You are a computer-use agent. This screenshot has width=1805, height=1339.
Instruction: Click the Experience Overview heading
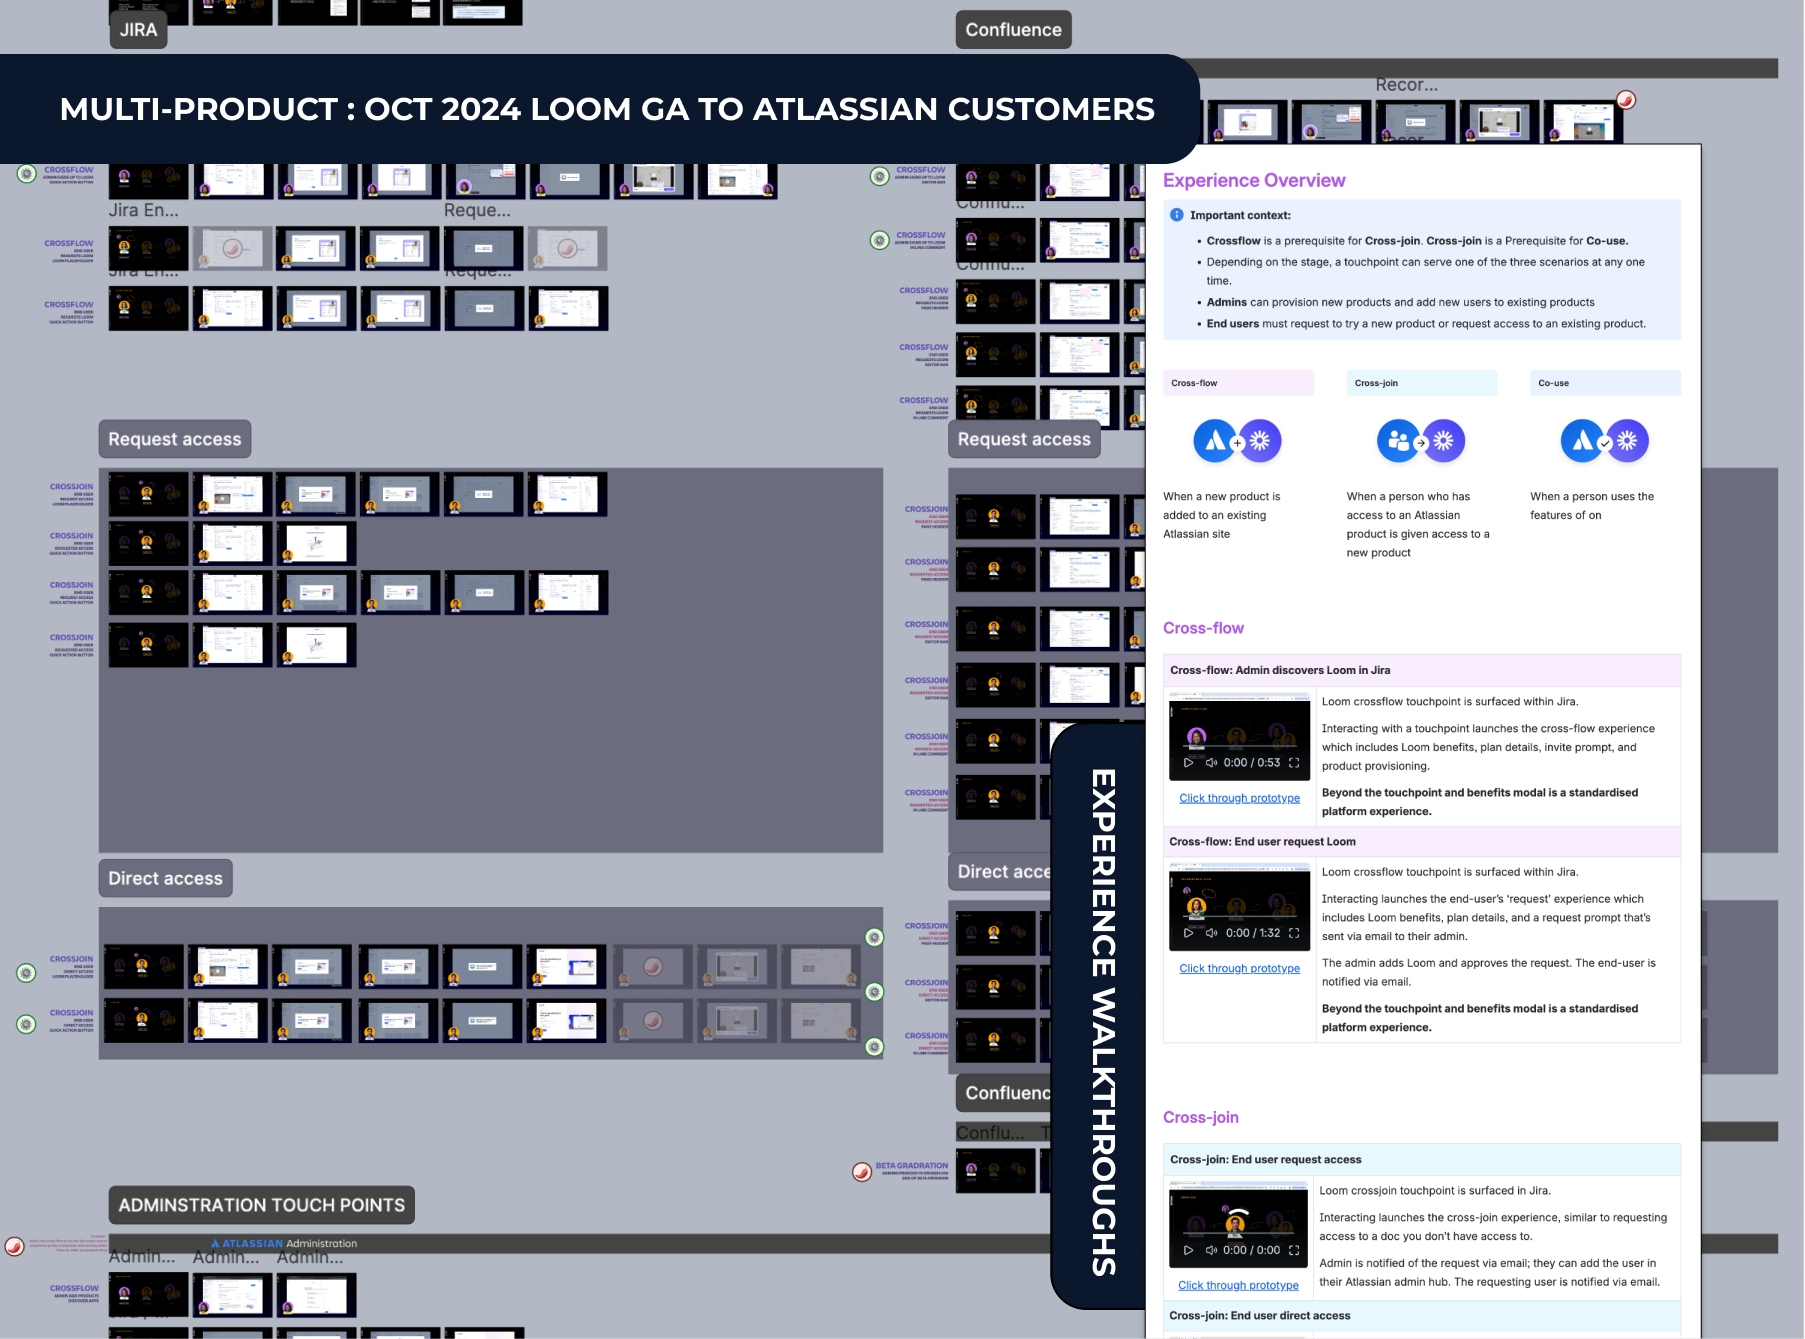click(1254, 180)
